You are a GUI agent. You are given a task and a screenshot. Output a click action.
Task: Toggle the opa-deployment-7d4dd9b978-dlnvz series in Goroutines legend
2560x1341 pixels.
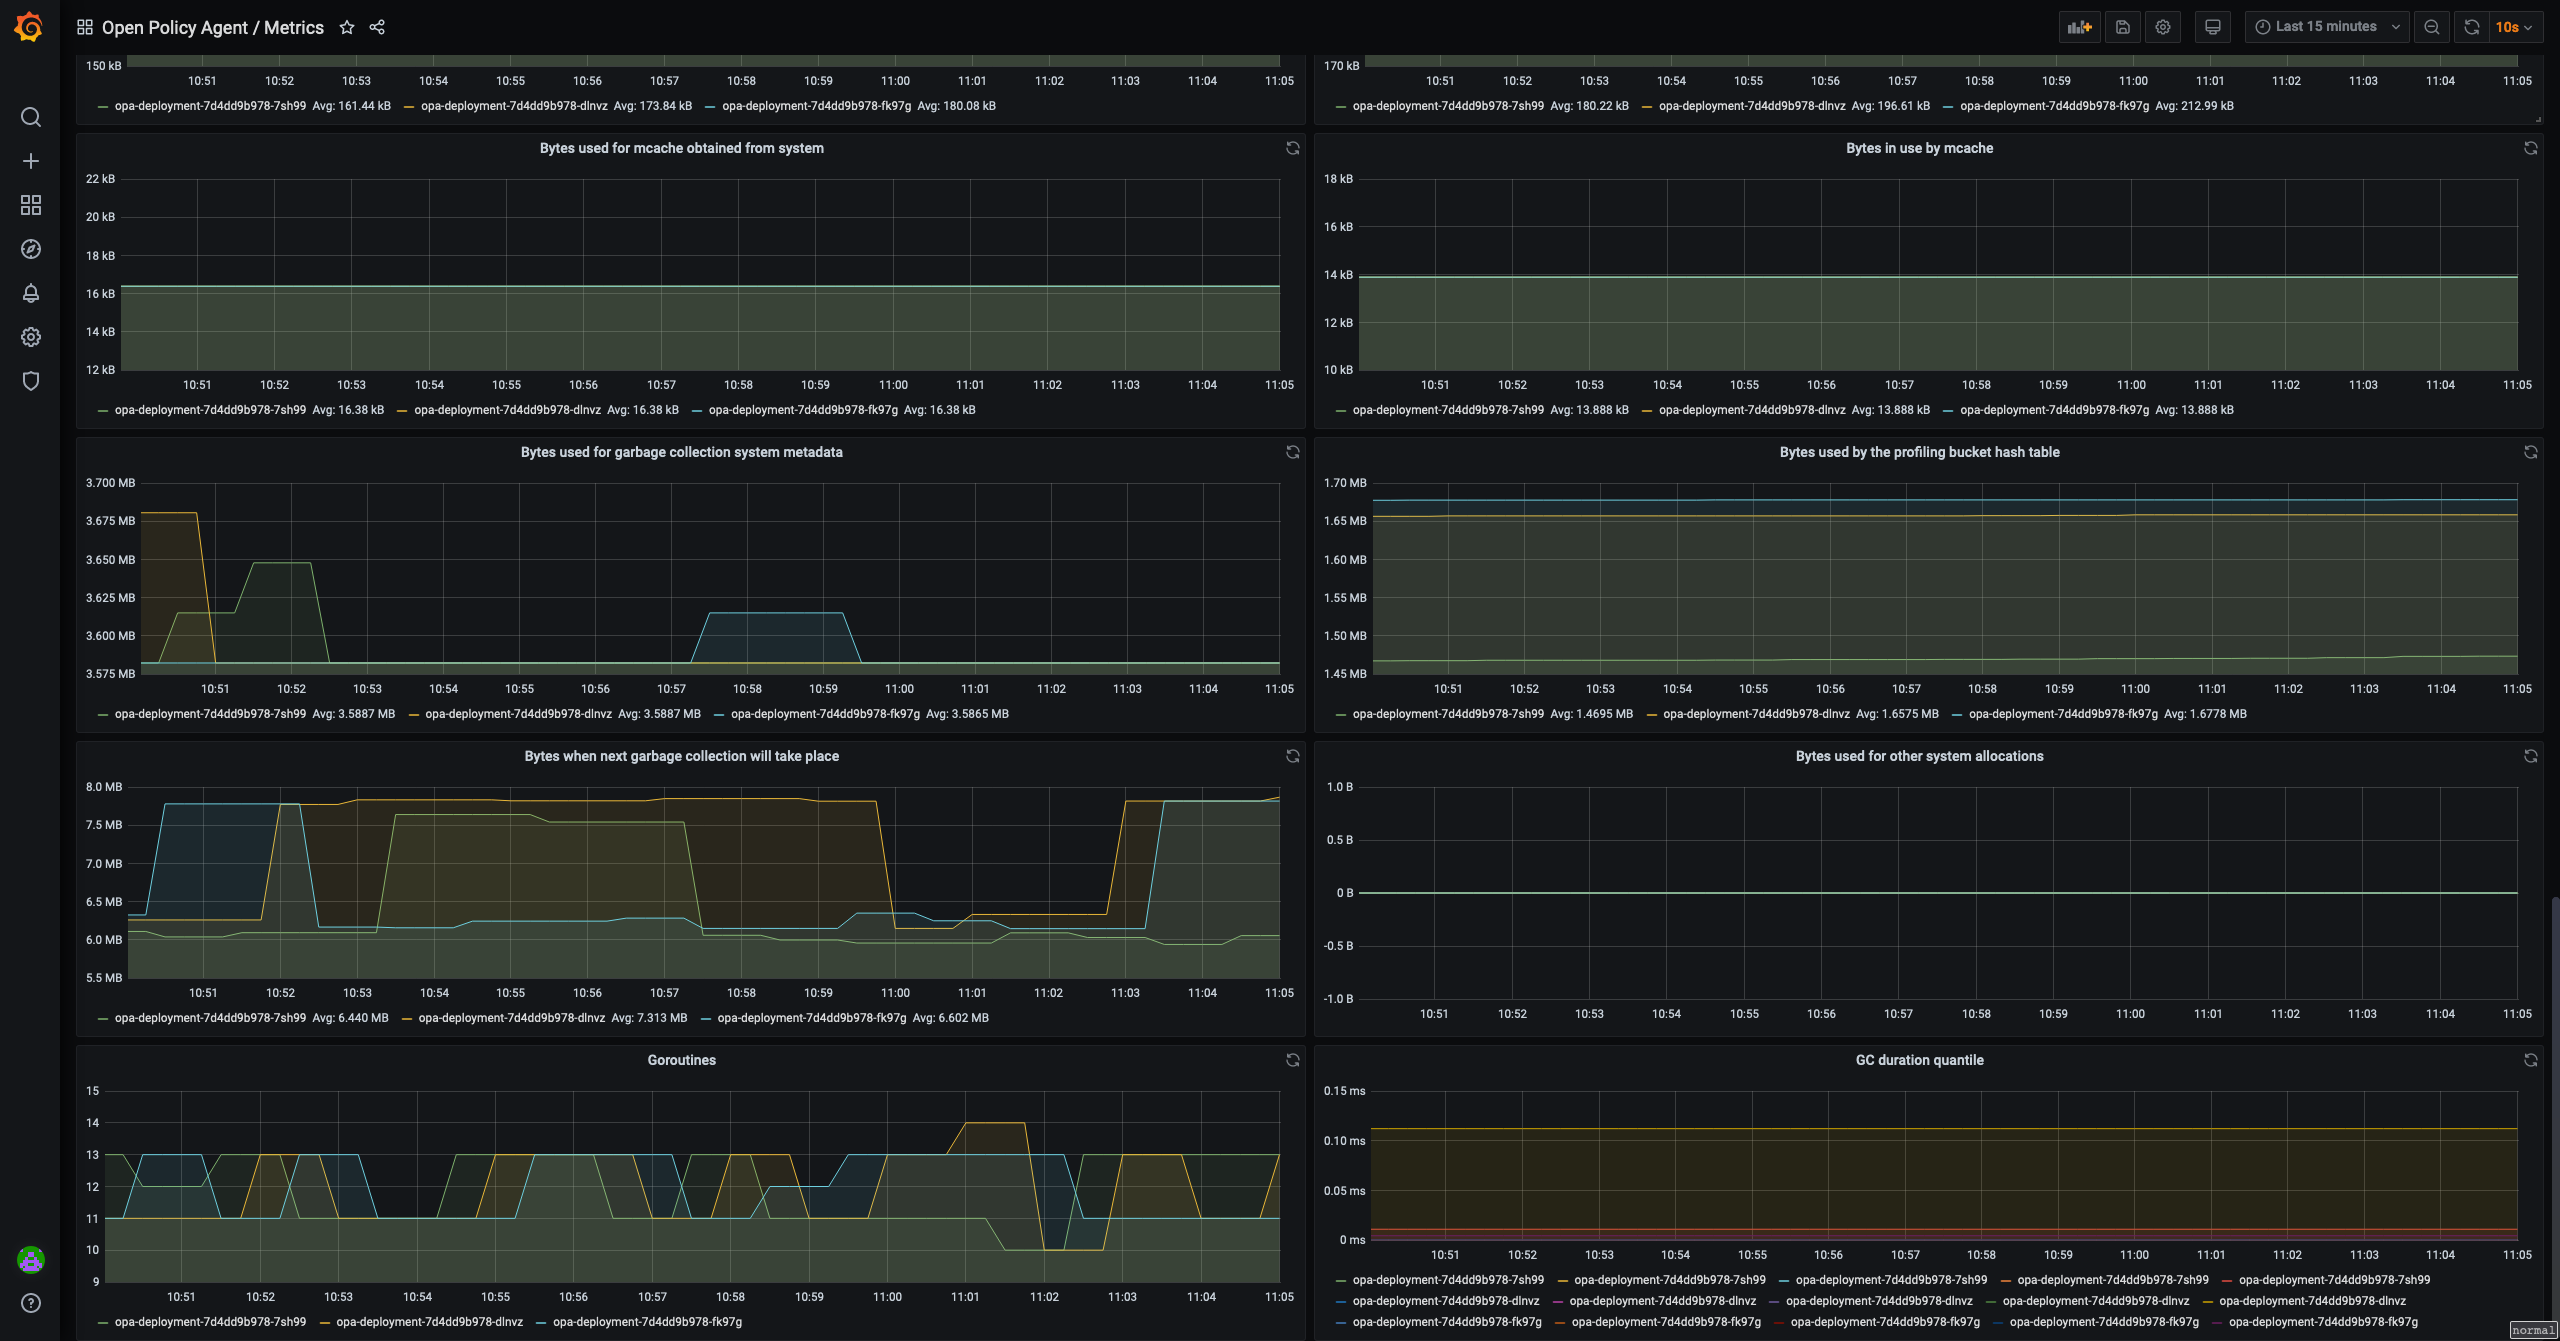(429, 1322)
